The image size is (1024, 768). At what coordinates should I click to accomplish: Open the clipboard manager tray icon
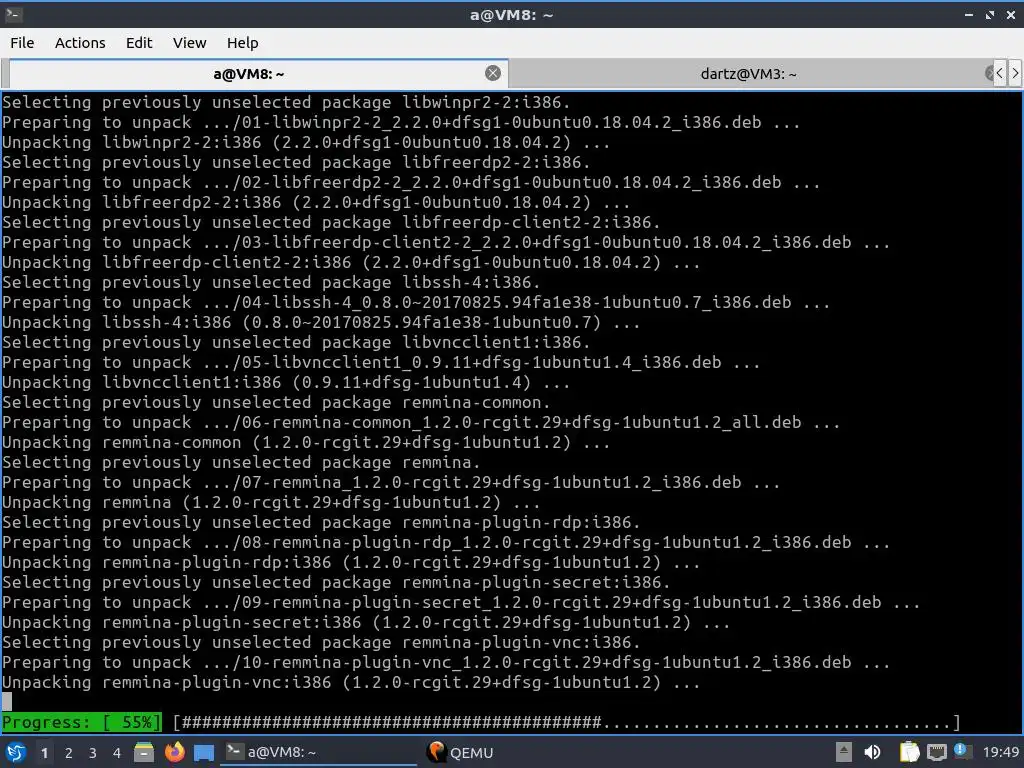coord(909,752)
